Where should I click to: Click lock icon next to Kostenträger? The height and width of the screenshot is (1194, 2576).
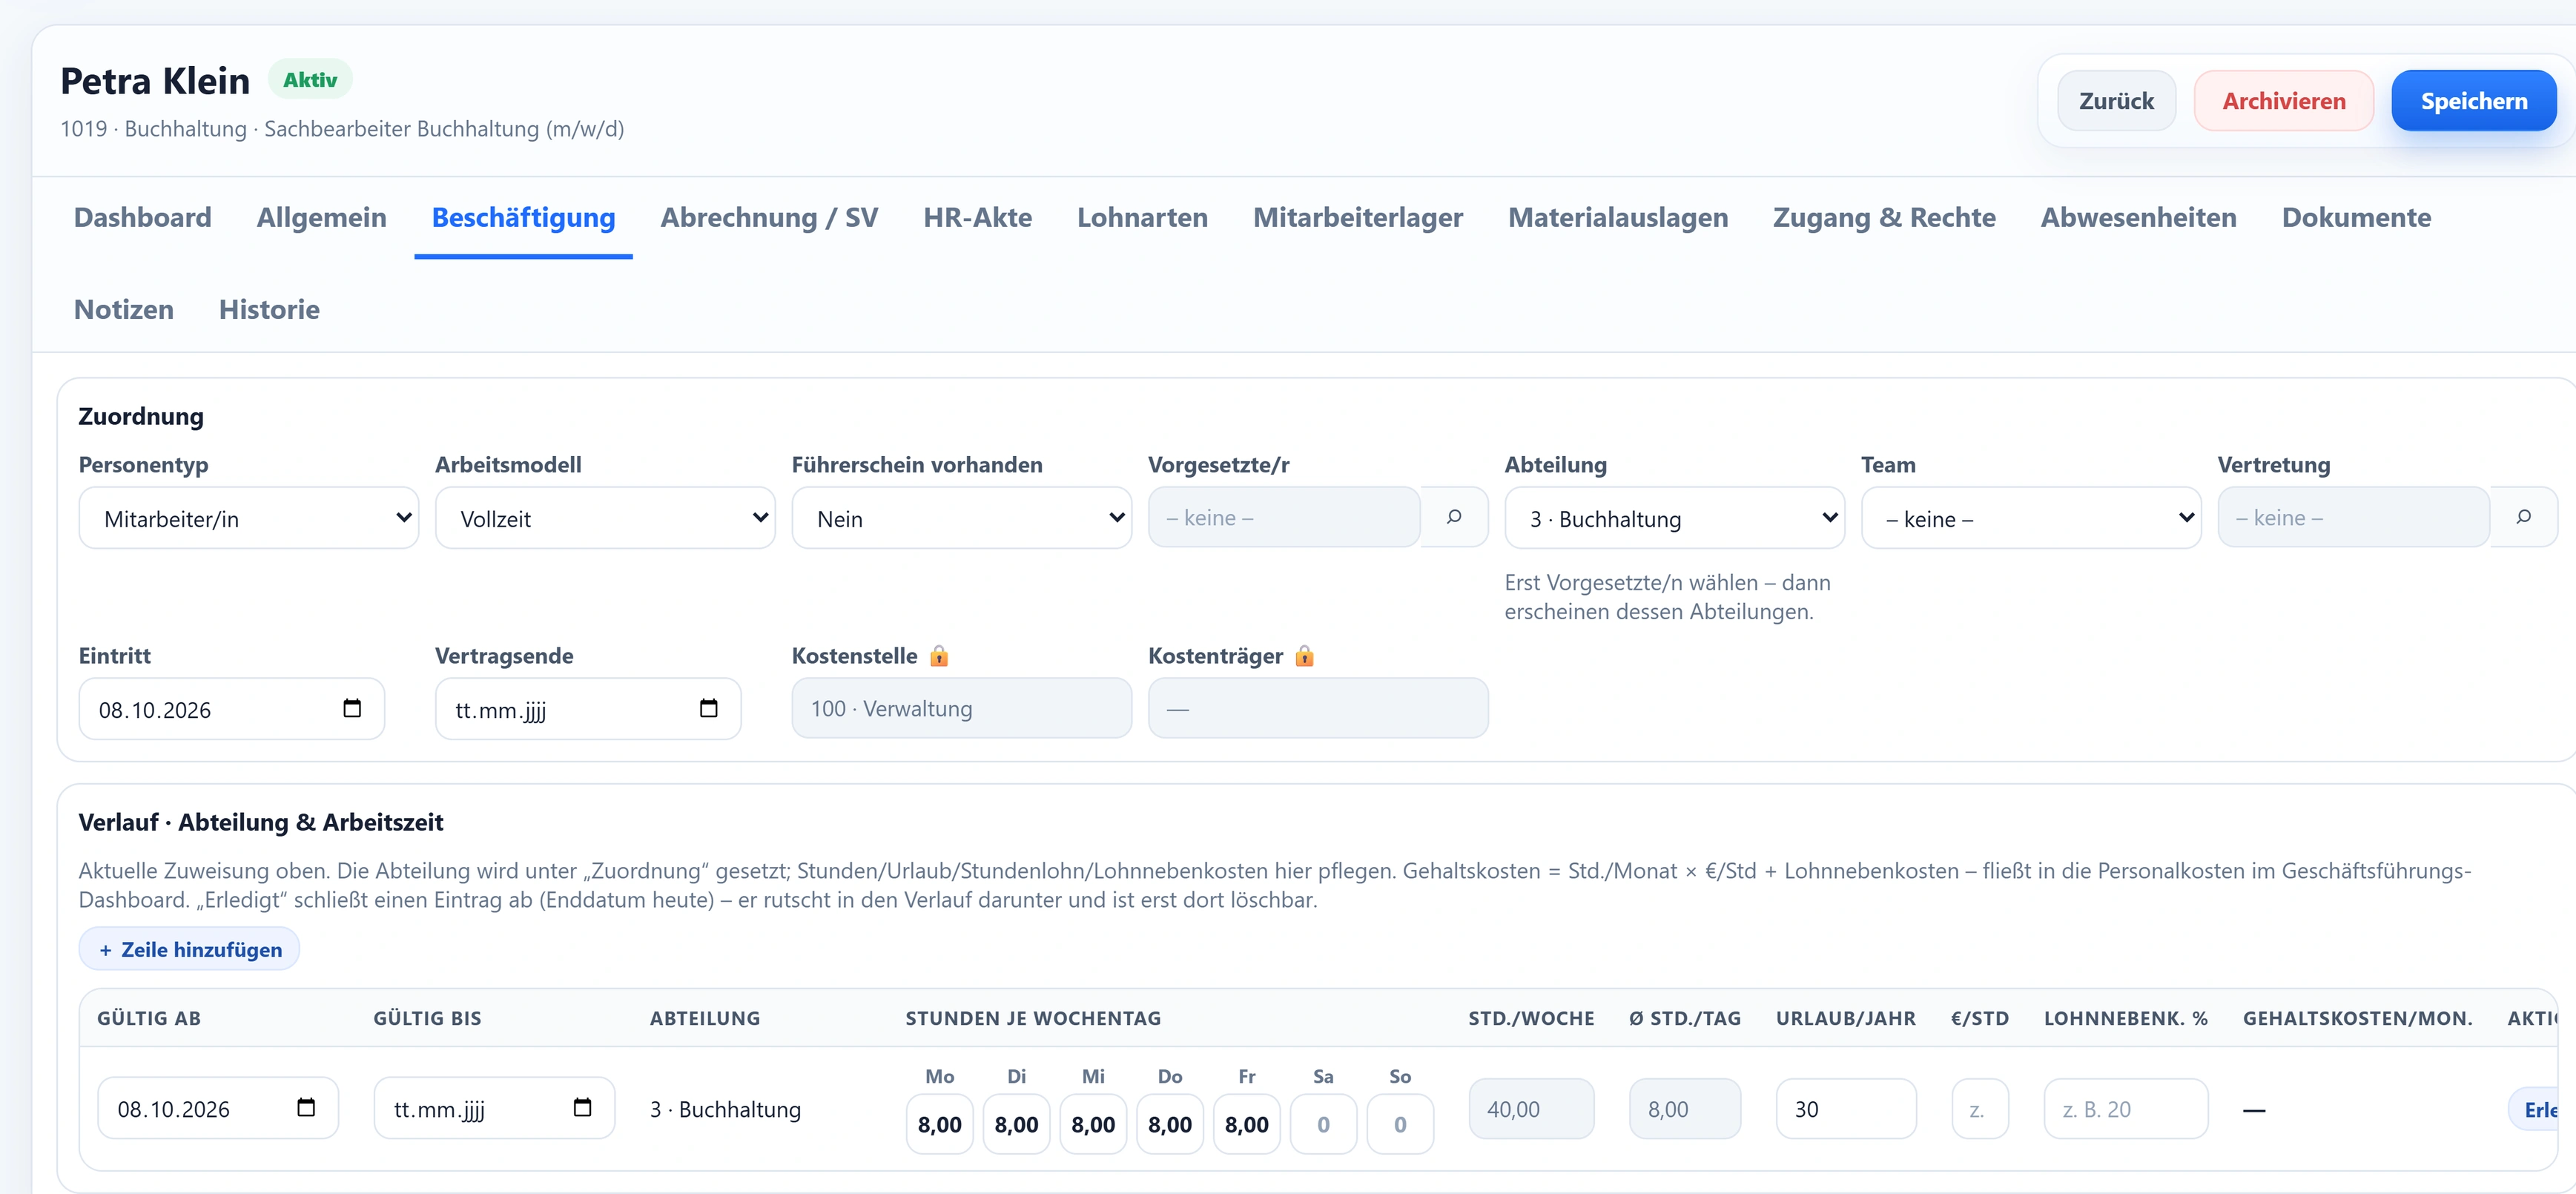pyautogui.click(x=1304, y=656)
